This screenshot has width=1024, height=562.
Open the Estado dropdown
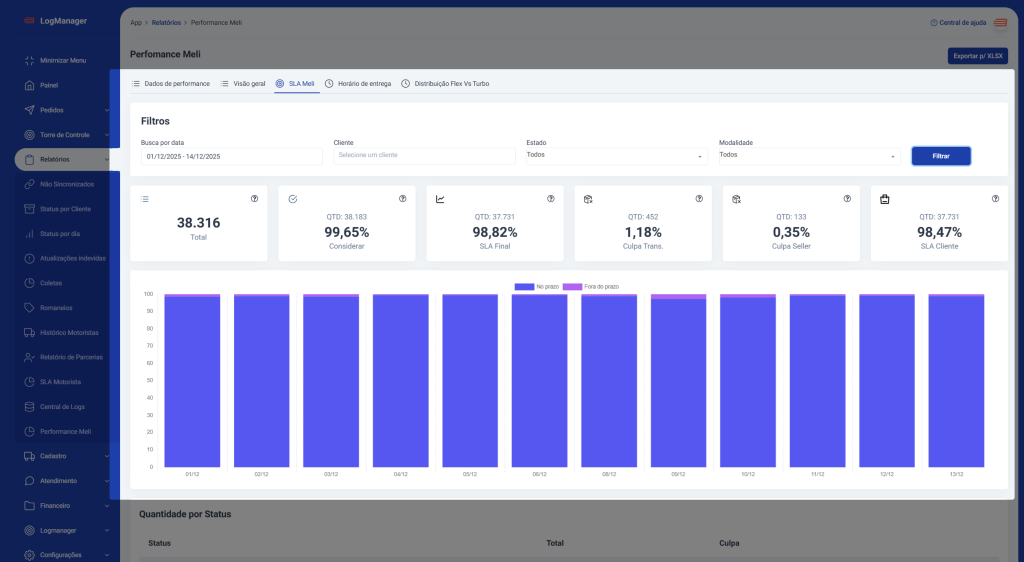[616, 156]
